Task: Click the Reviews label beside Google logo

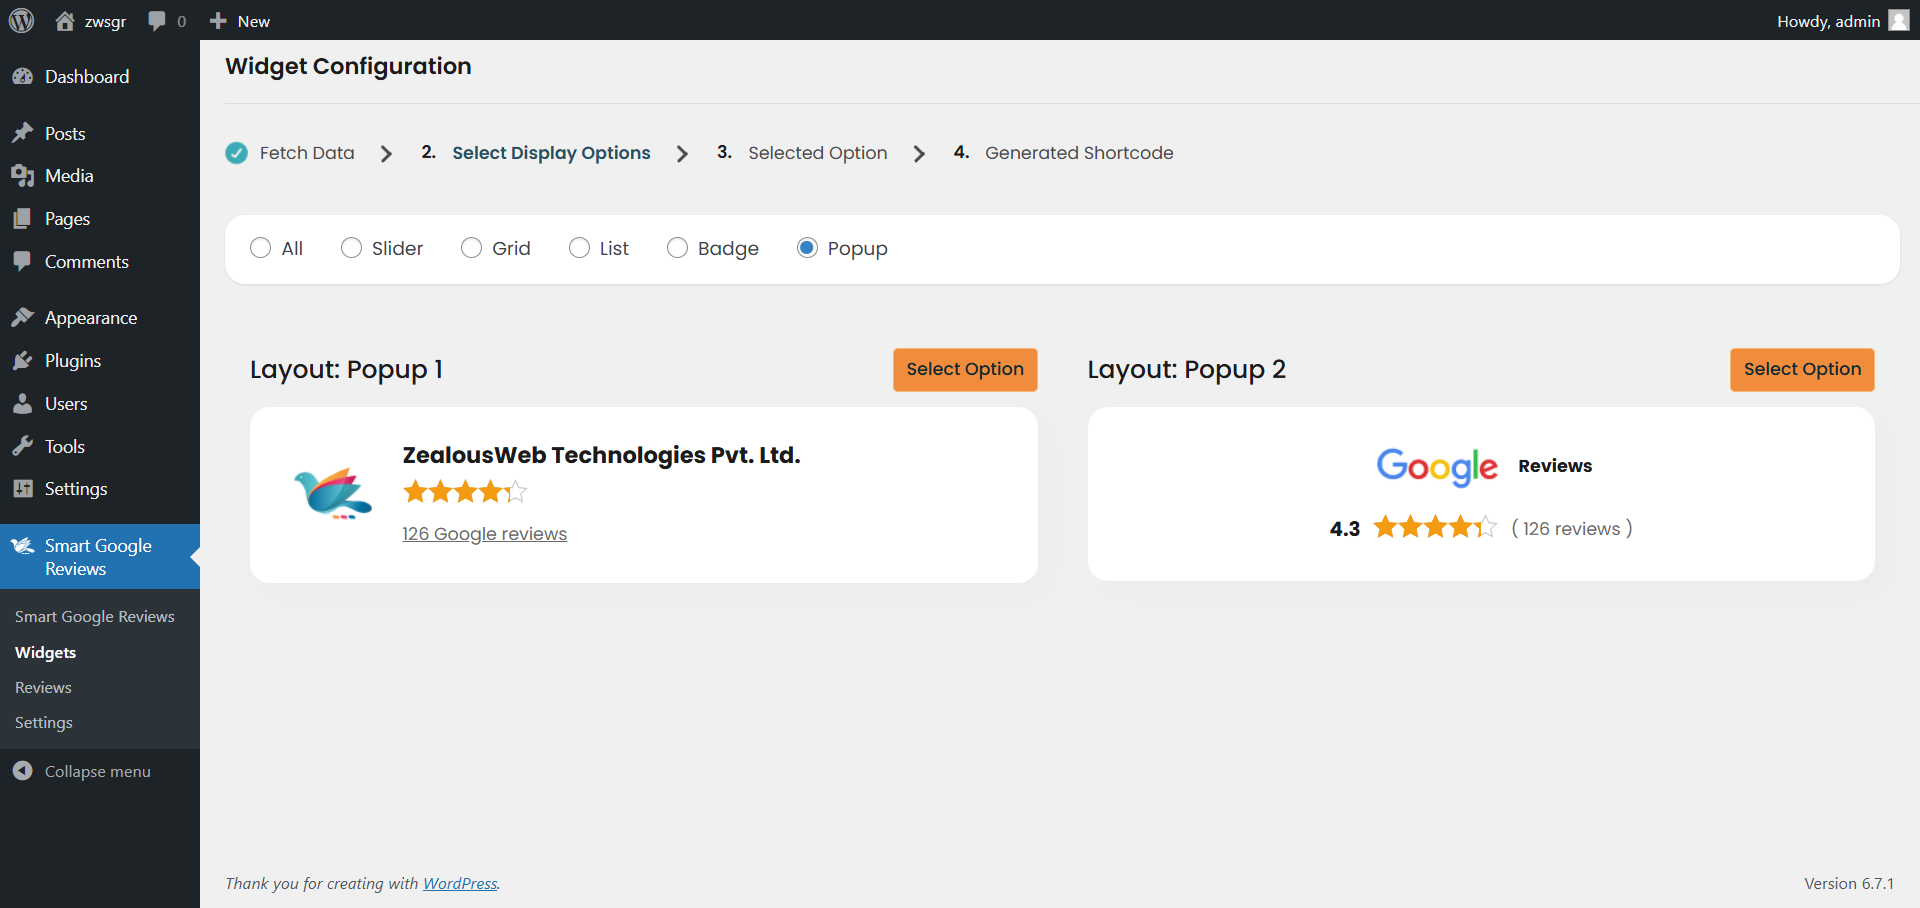Action: coord(1555,466)
